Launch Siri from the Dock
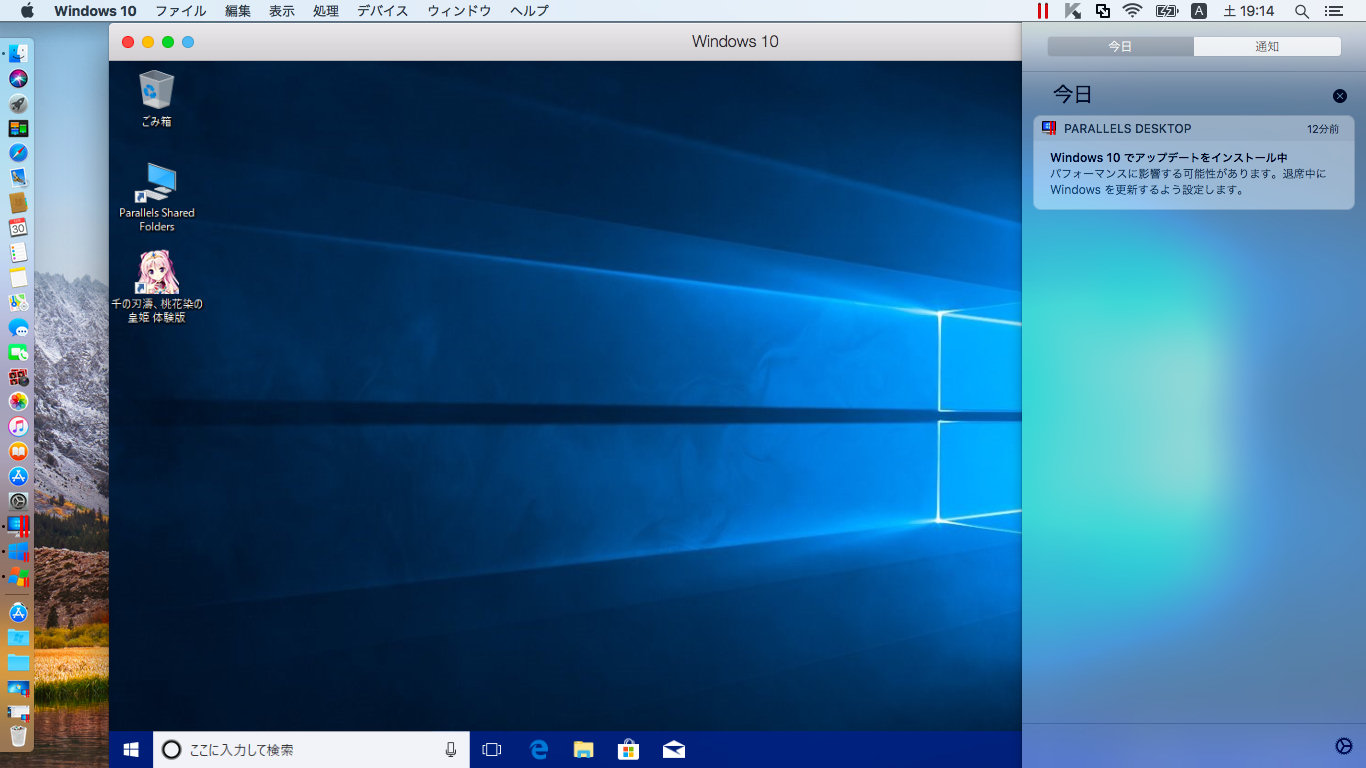This screenshot has height=768, width=1366. (x=18, y=79)
